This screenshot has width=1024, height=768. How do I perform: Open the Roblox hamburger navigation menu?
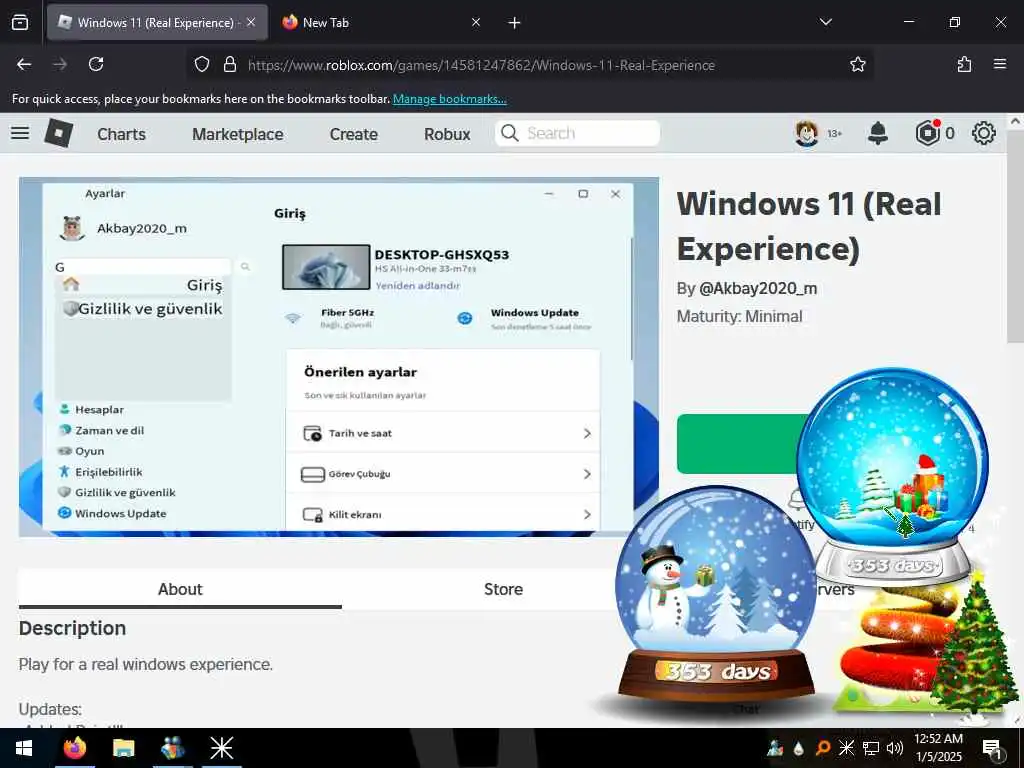point(20,133)
